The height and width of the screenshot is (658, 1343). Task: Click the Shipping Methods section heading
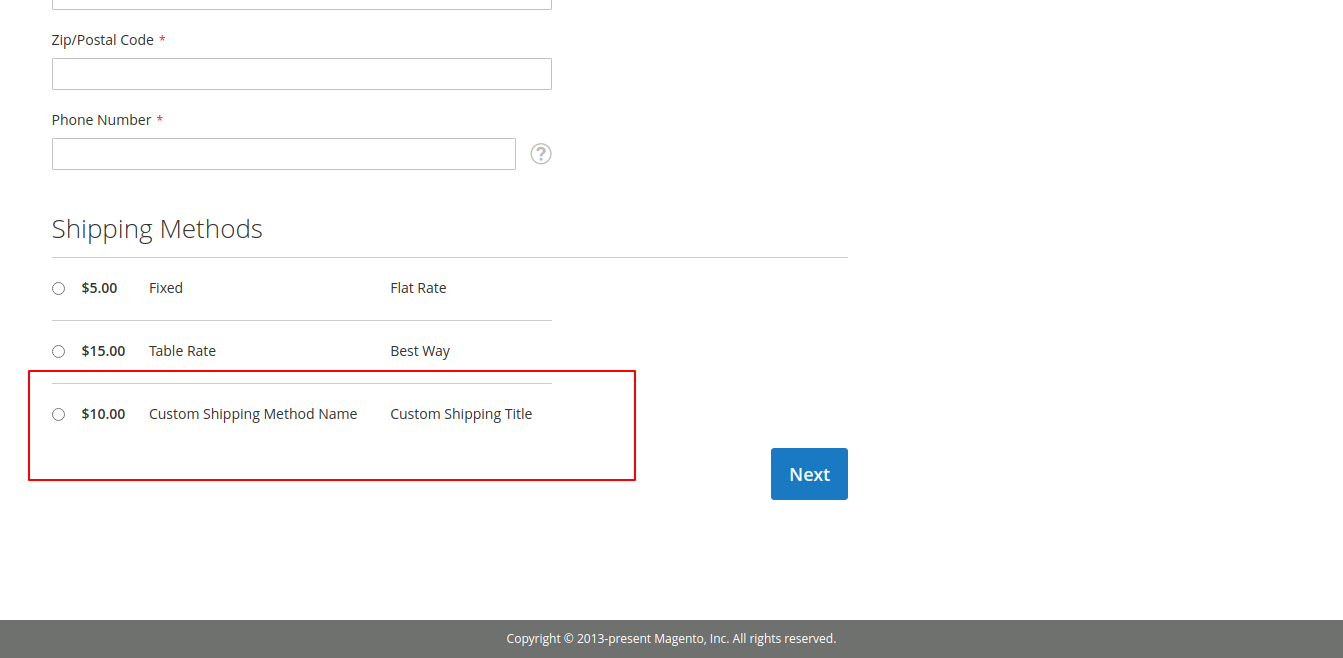(x=157, y=229)
